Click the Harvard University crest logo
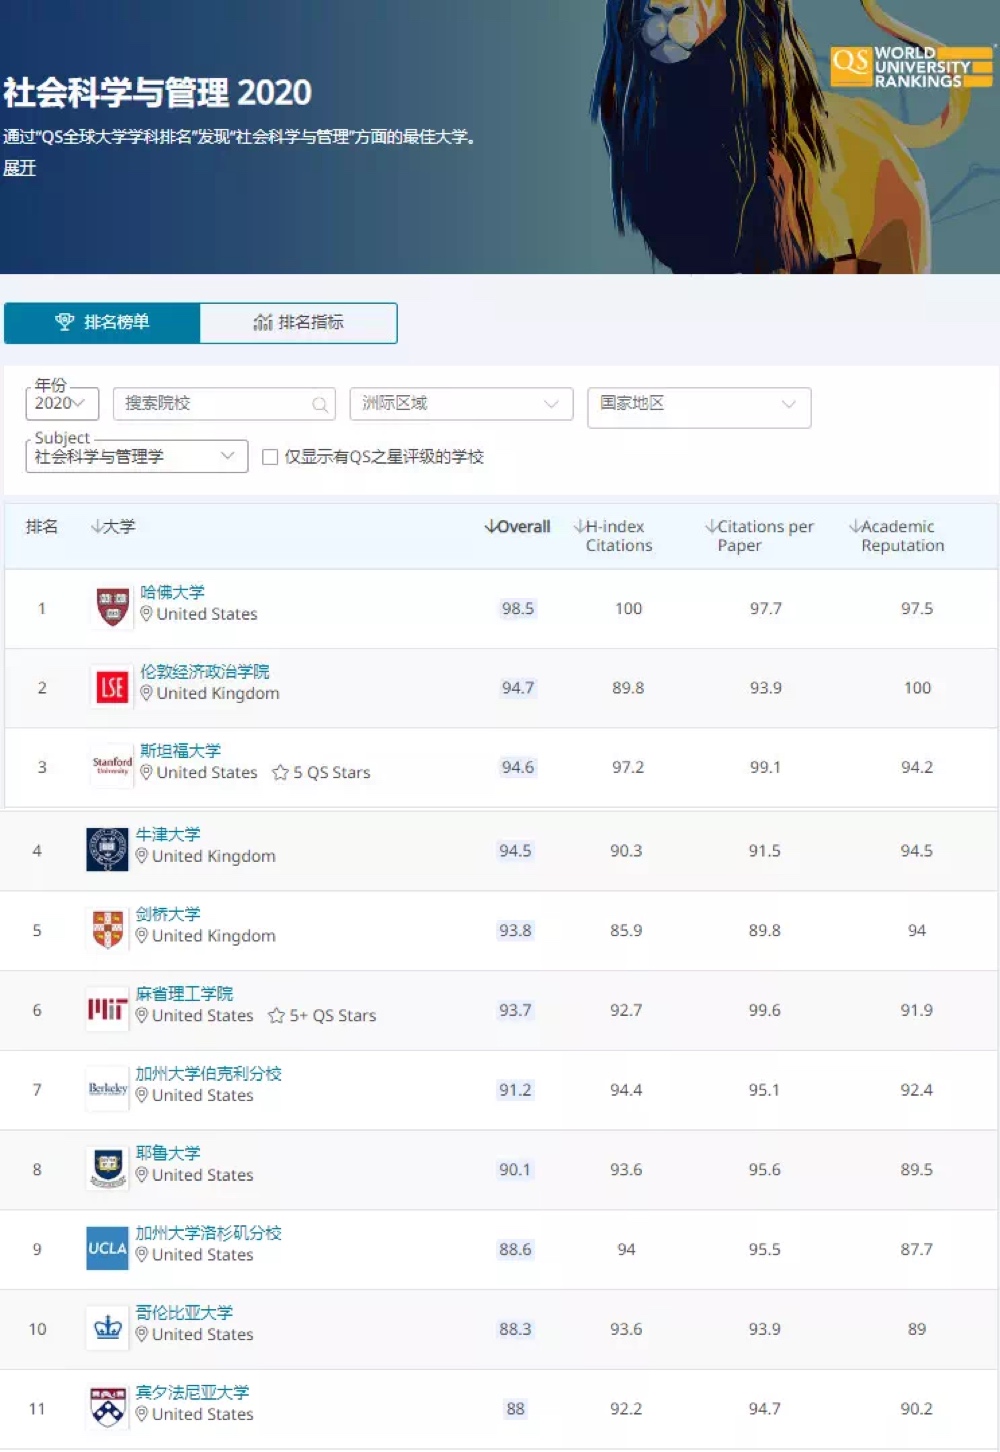 (112, 607)
